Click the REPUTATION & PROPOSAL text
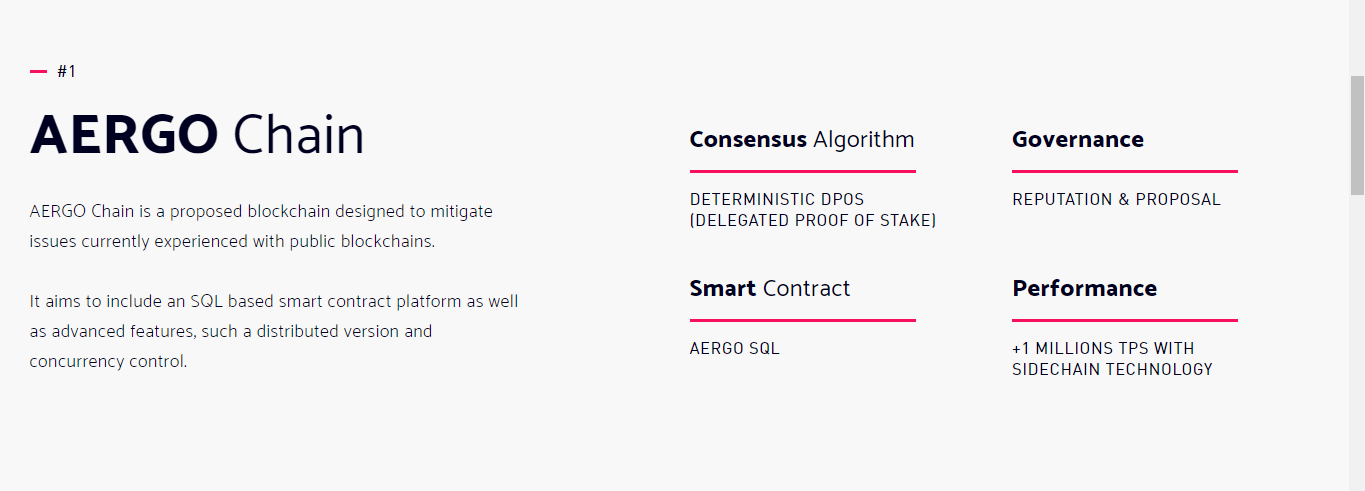The height and width of the screenshot is (491, 1365). point(1116,199)
